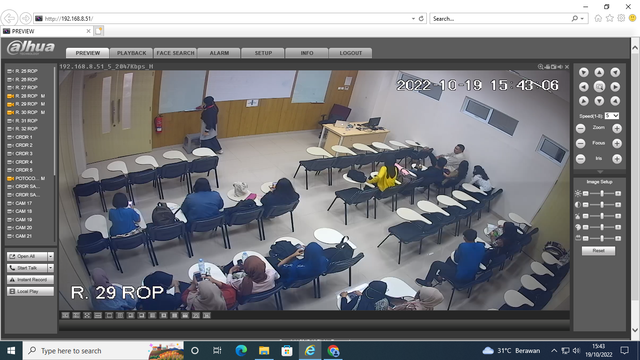640x360 pixels.
Task: Show hidden system tray icons chevron
Action: pos(554,351)
